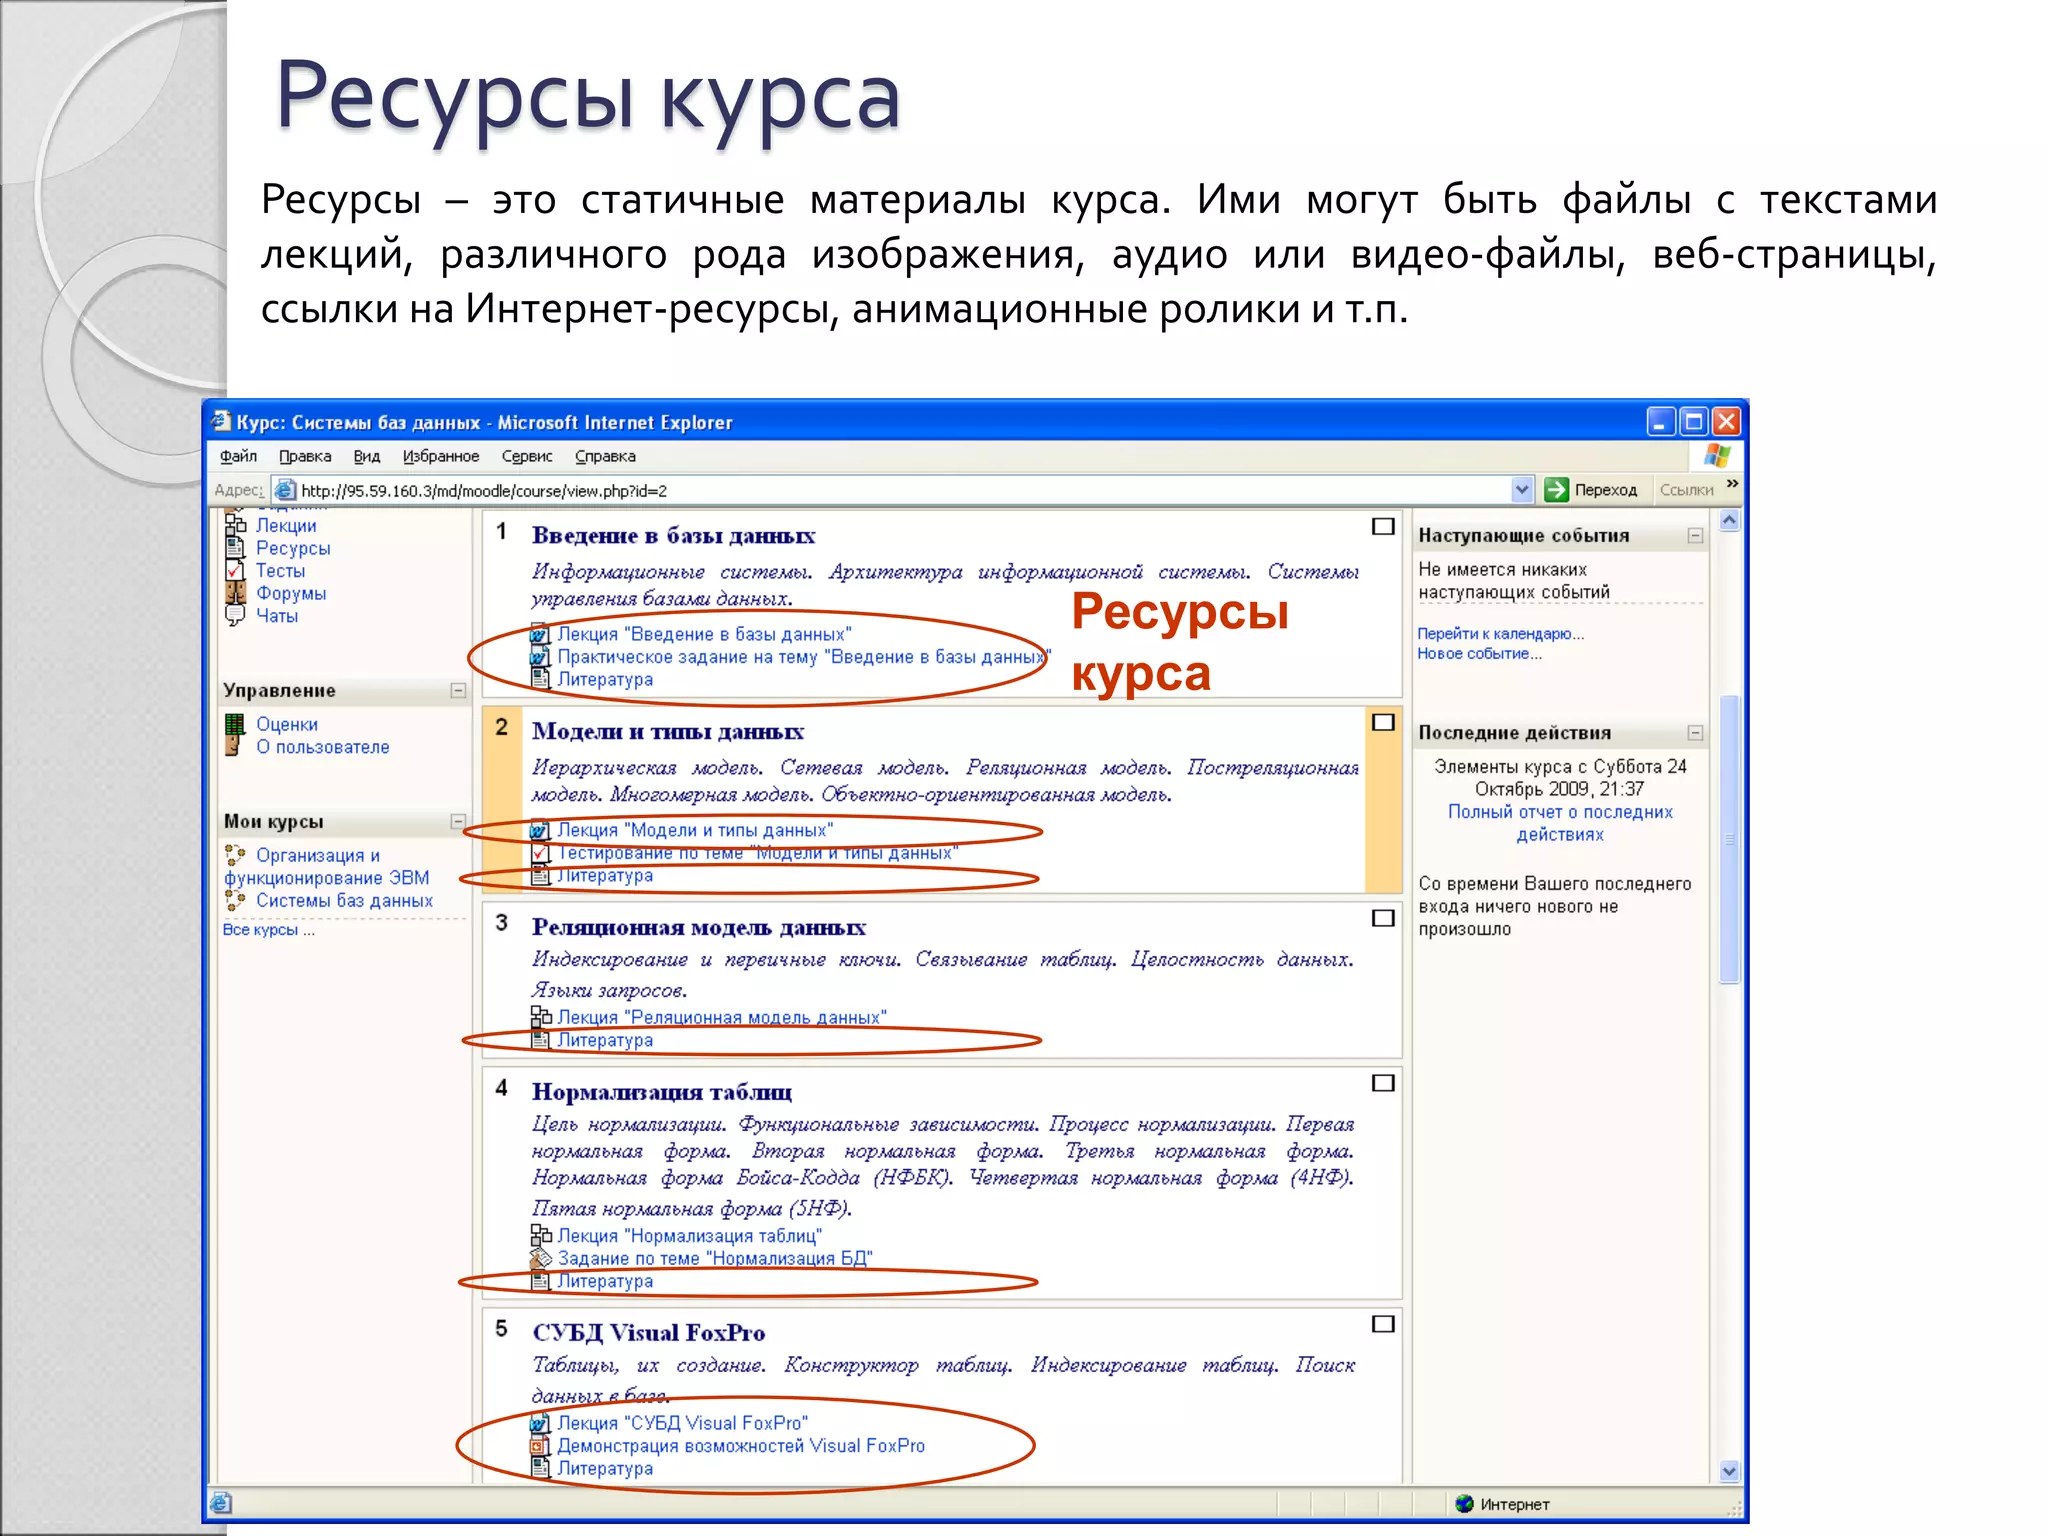Click the Internet Explorer status bar page icon
This screenshot has width=2048, height=1536.
pos(222,1503)
